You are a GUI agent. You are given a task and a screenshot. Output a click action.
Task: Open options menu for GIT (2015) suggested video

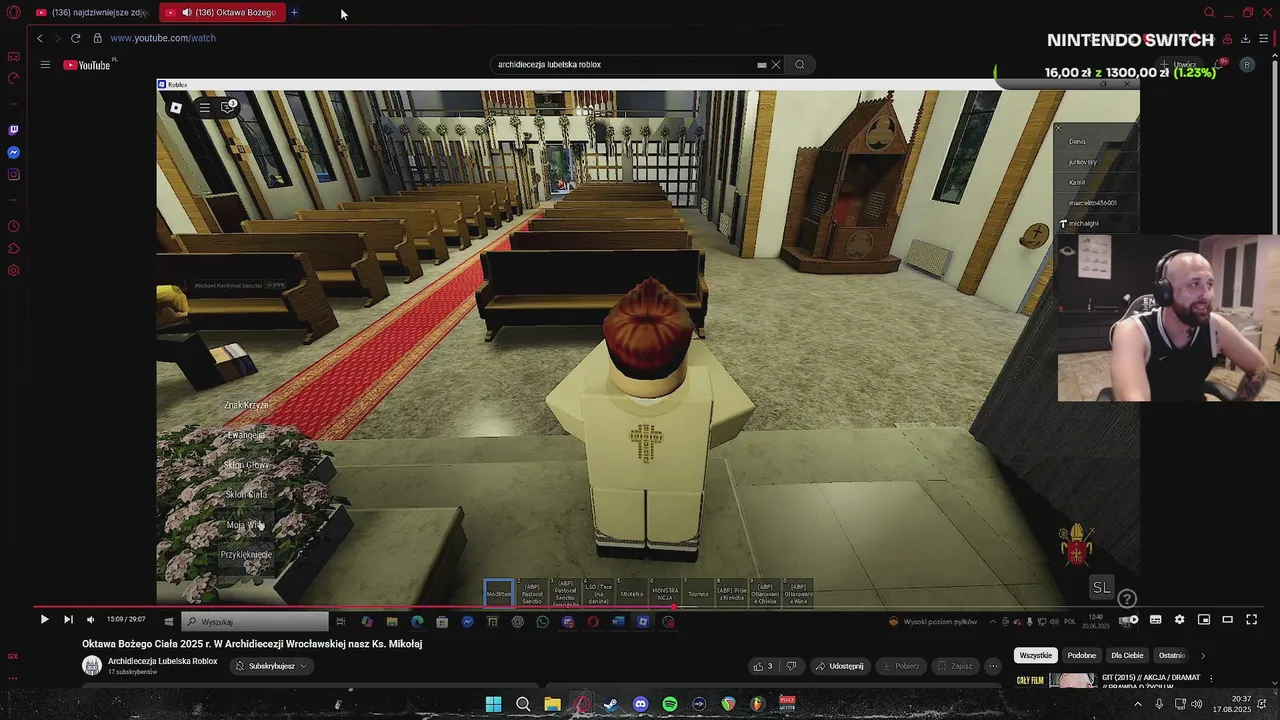[1211, 679]
